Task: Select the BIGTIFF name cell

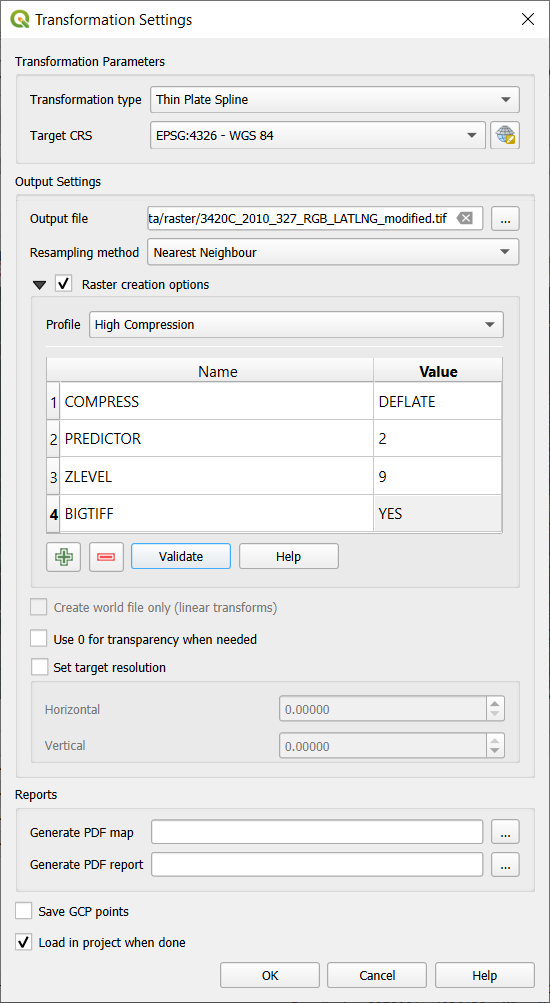Action: 217,513
